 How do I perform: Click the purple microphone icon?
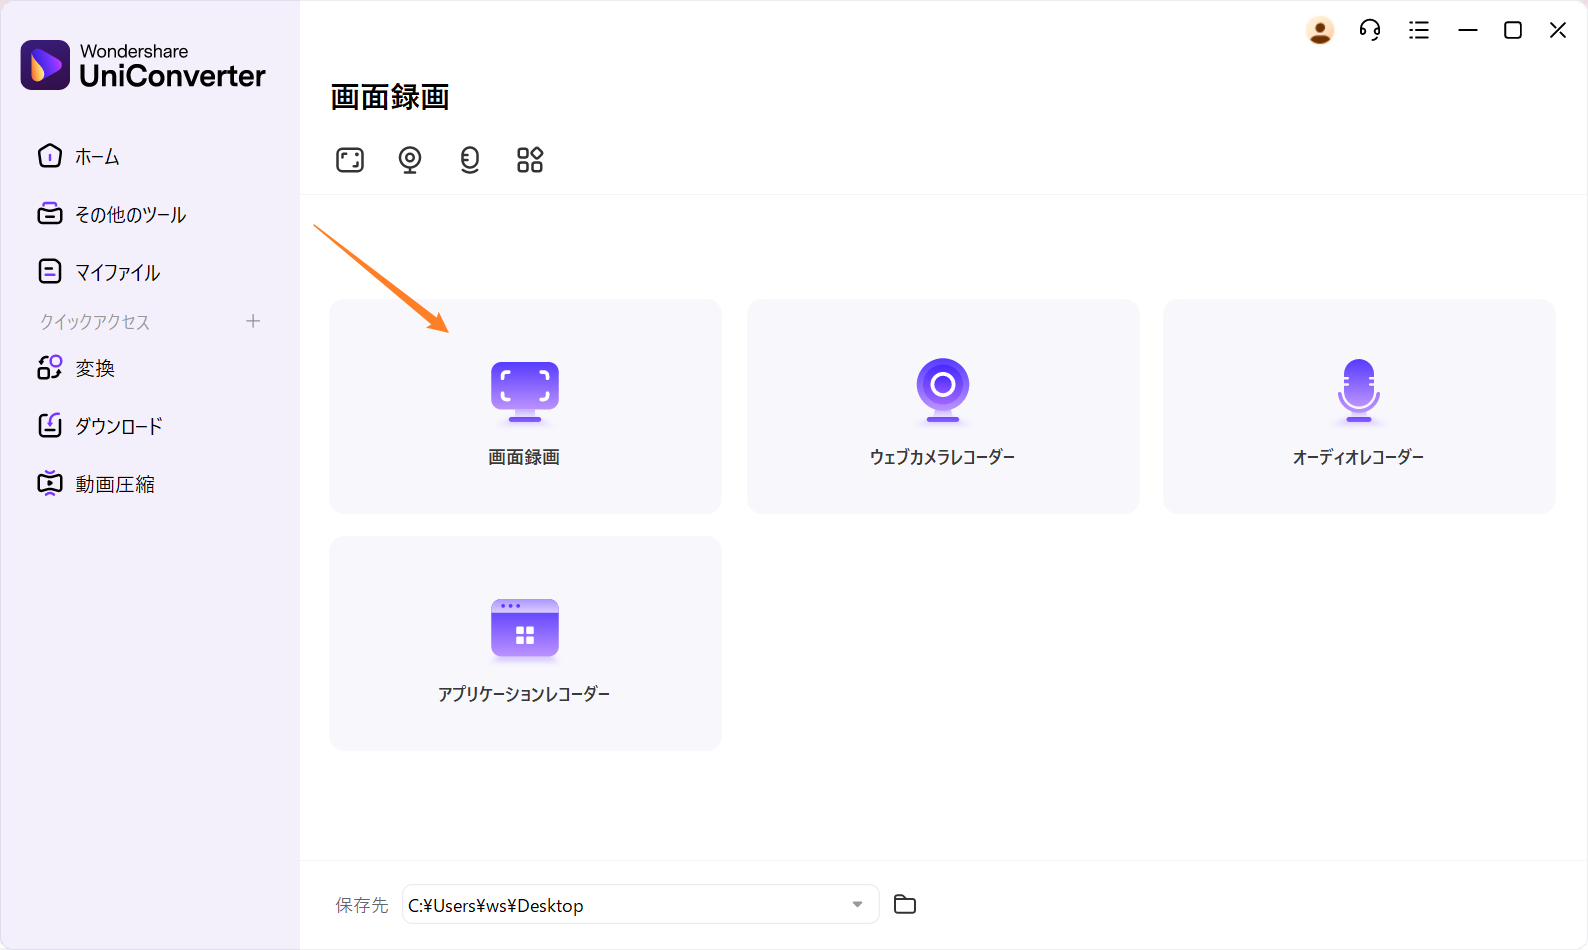(x=1359, y=390)
